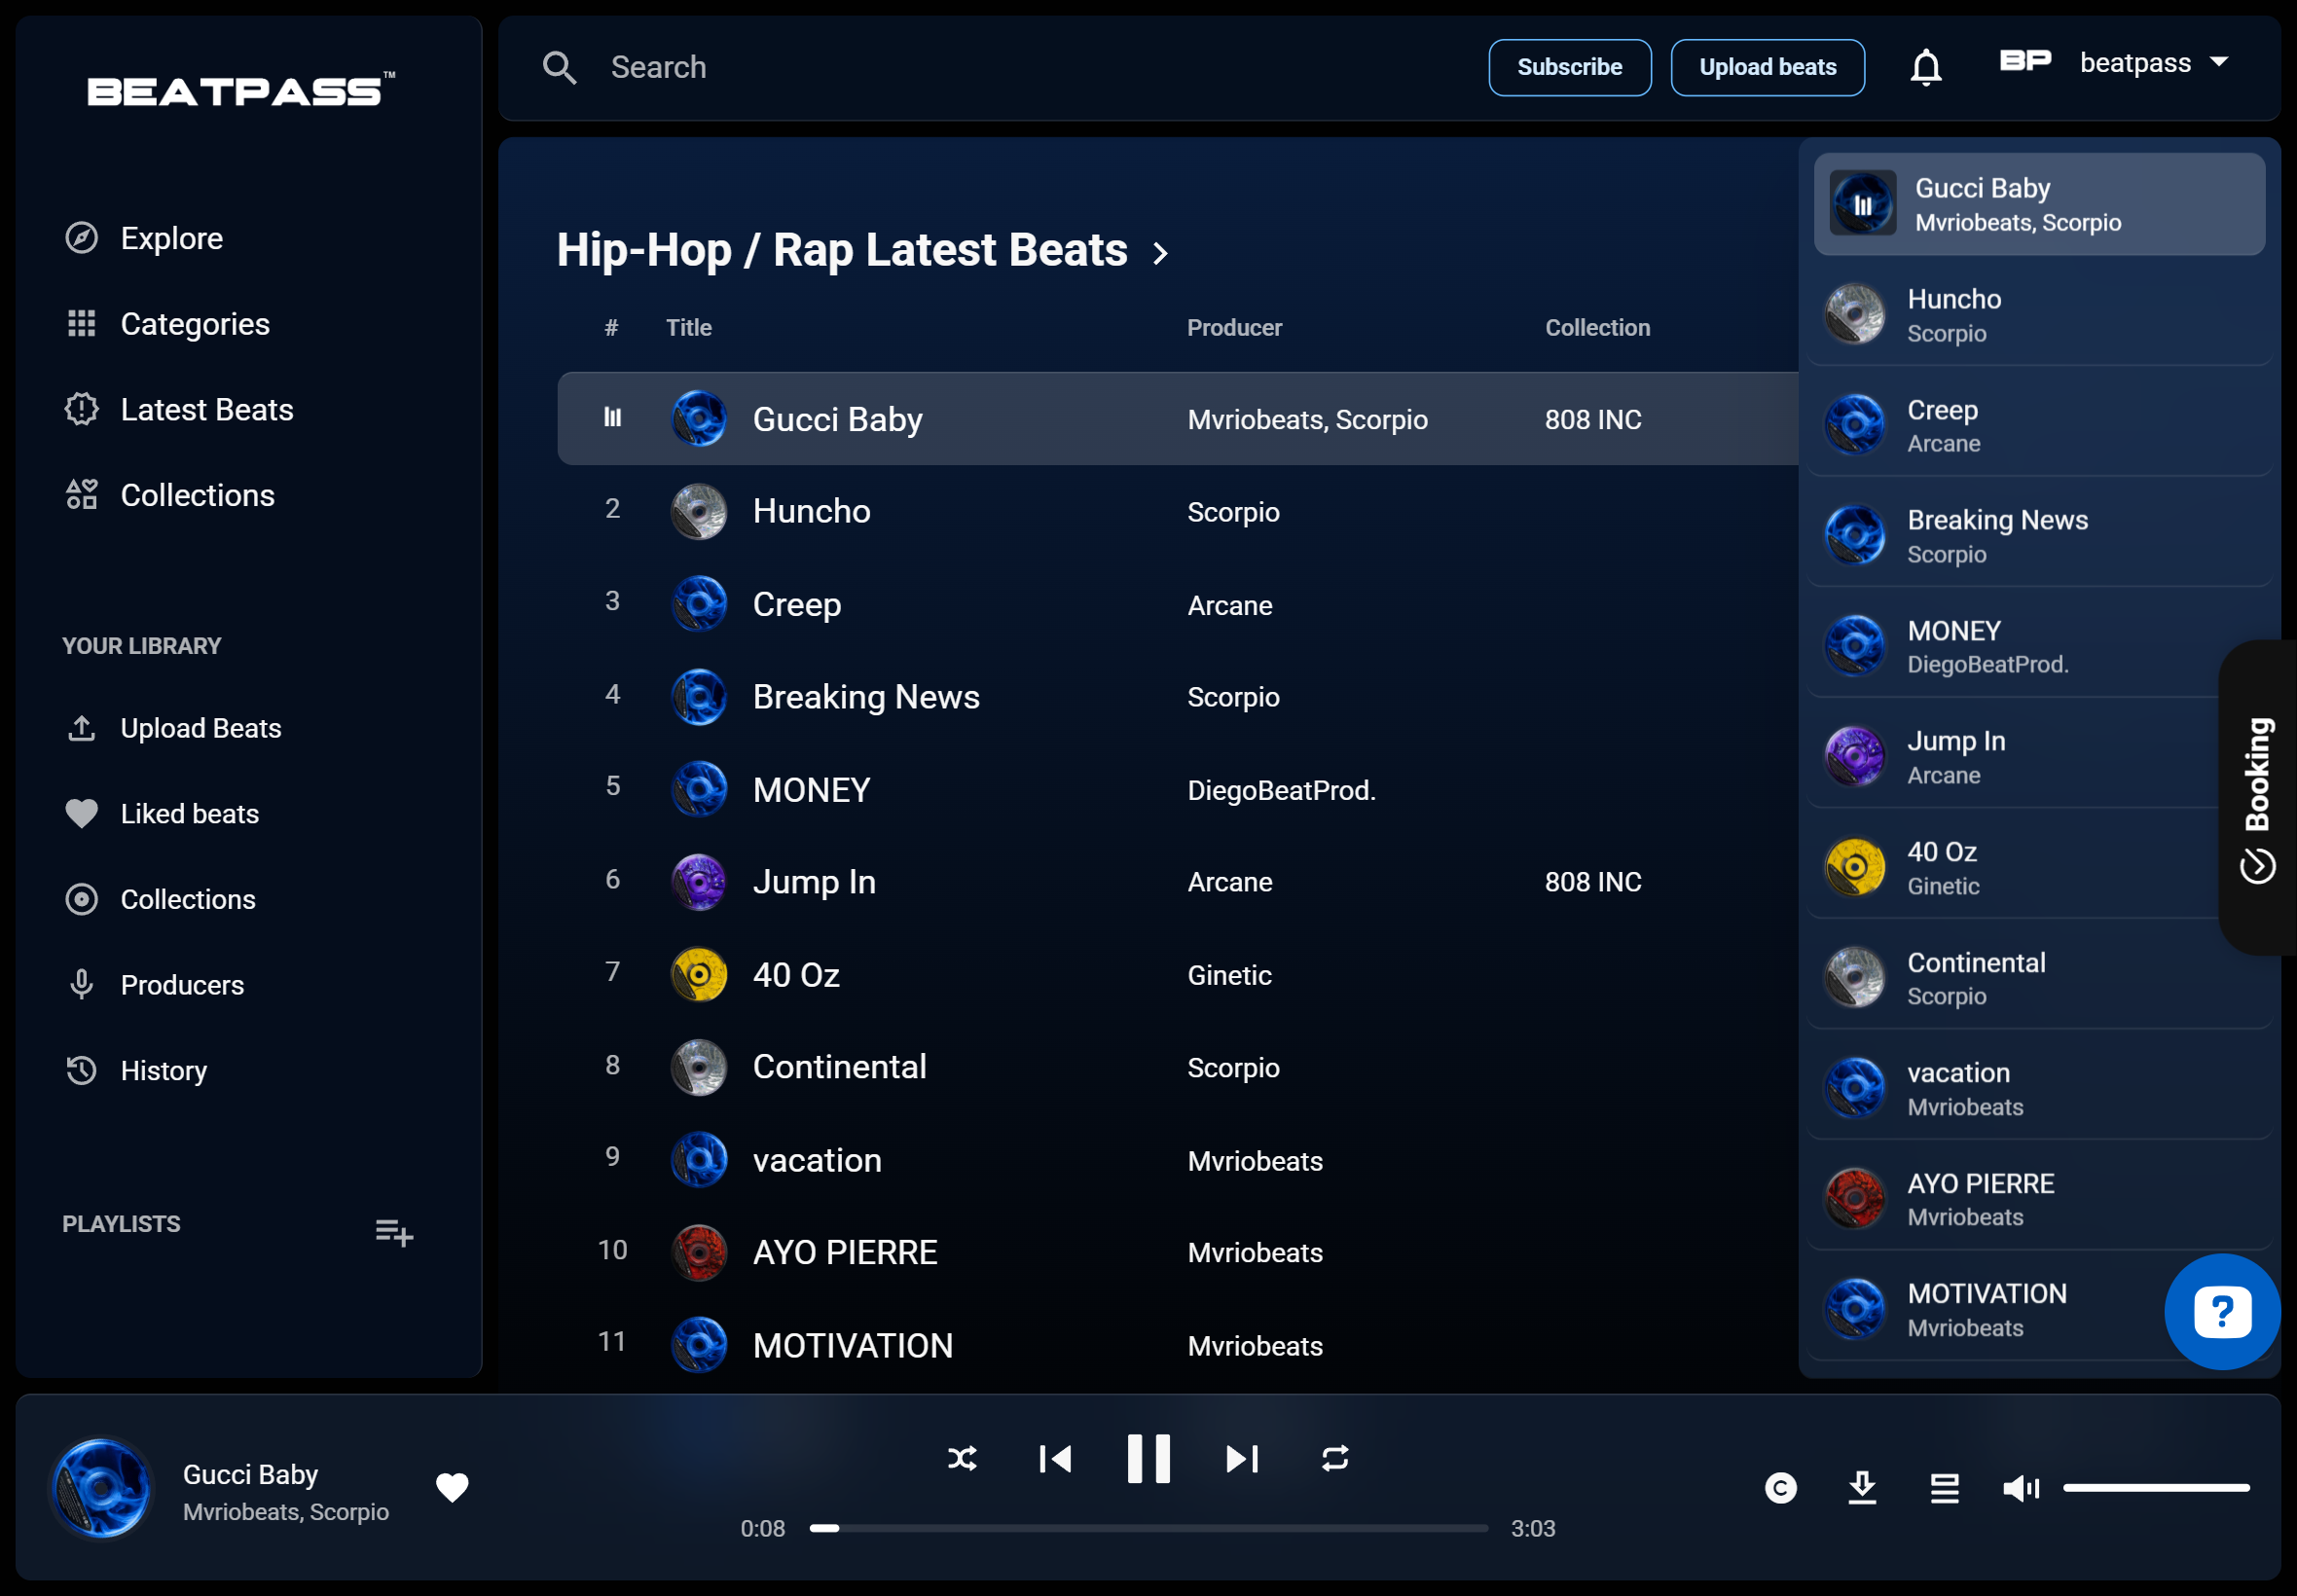Click vacation title in track list
This screenshot has height=1596, width=2297.
[x=817, y=1160]
